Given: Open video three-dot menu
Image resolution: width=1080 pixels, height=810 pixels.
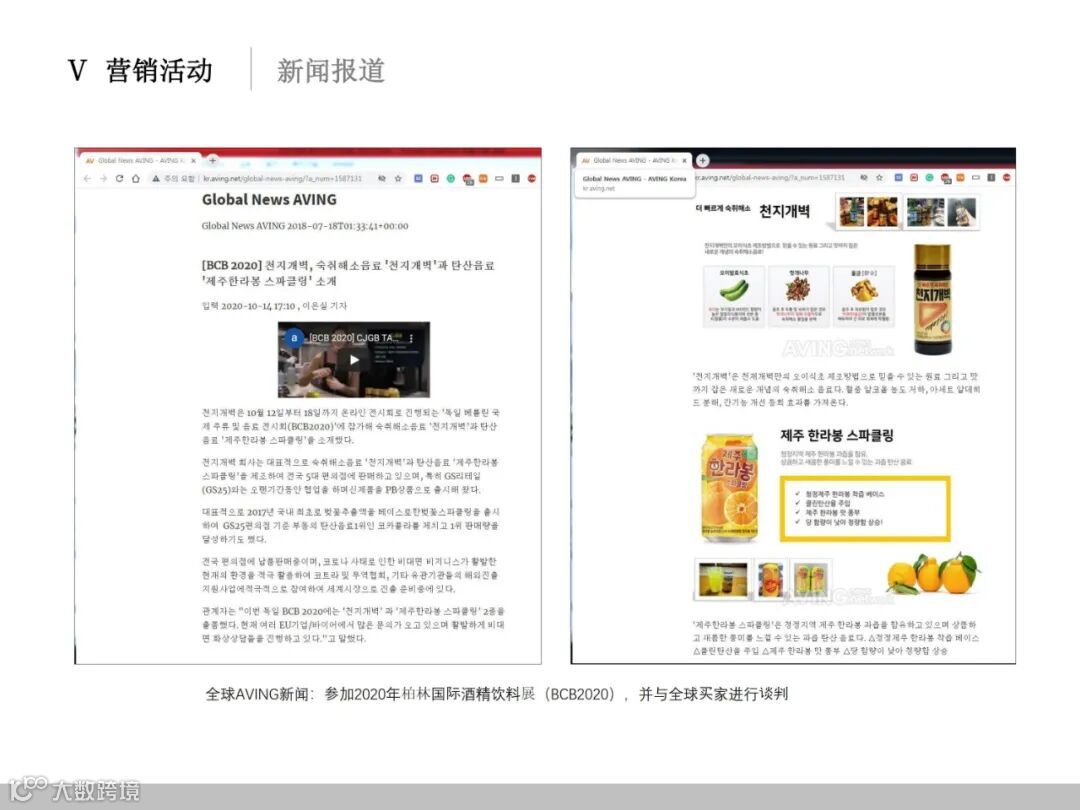Looking at the screenshot, I should pos(411,338).
